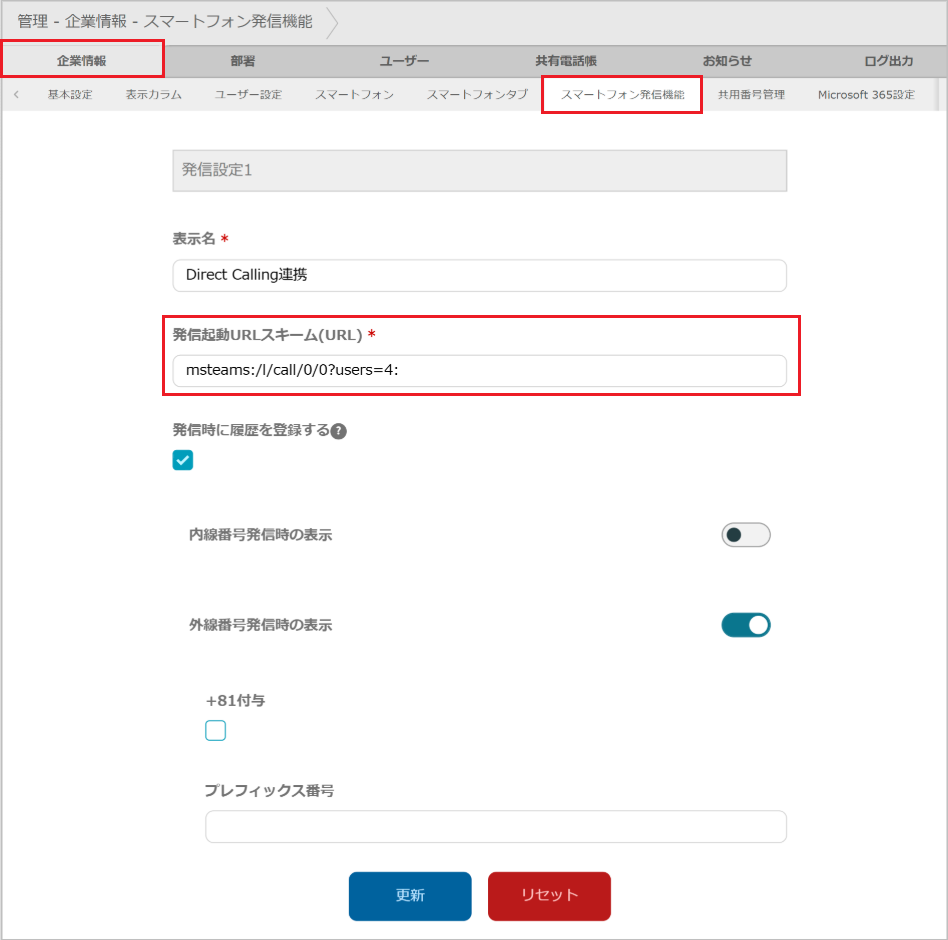
Task: Focus the 表示名 input field
Action: click(479, 275)
